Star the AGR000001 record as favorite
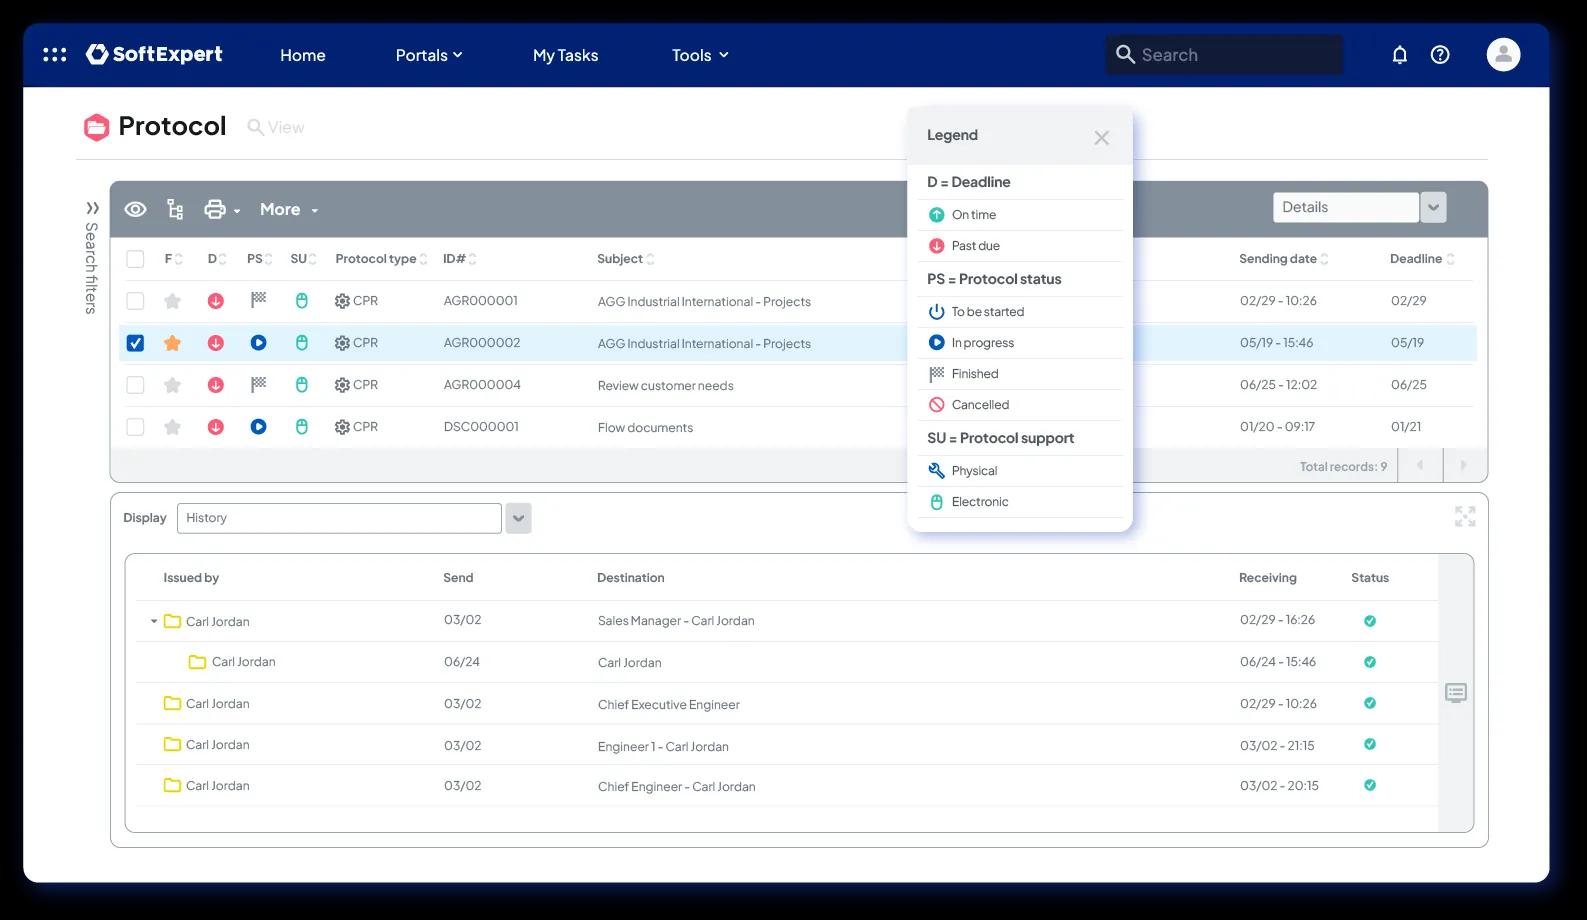Viewport: 1587px width, 920px height. 172,301
